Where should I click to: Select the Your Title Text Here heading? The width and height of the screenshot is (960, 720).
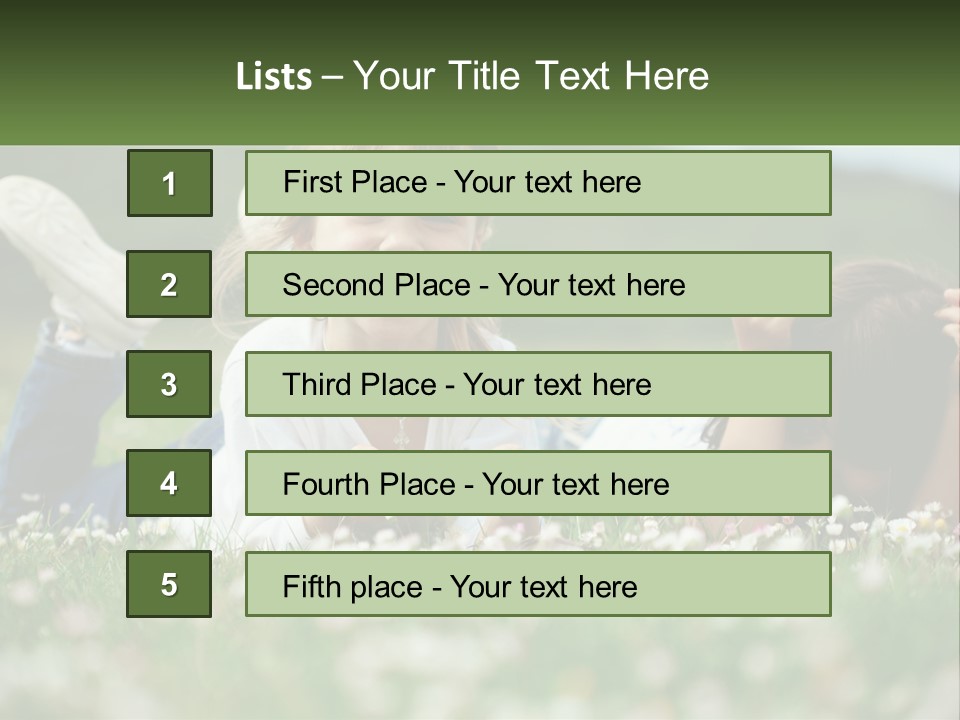pos(531,76)
